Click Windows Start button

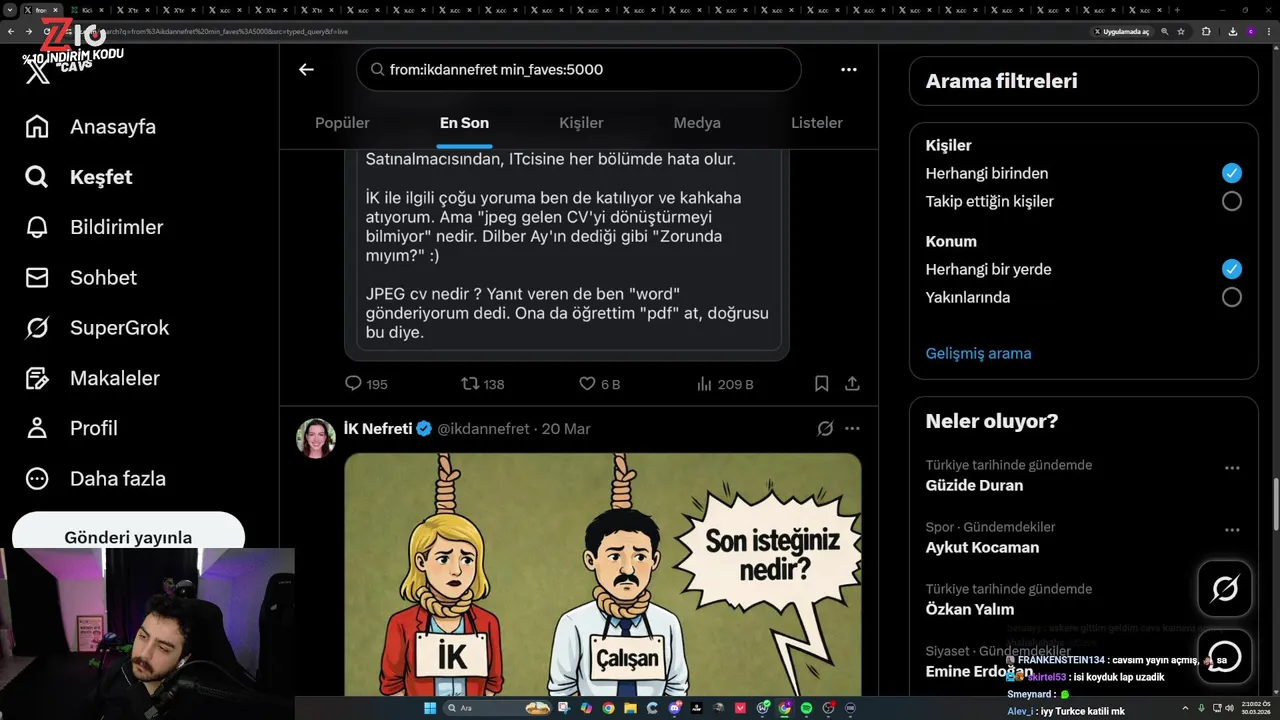(430, 708)
